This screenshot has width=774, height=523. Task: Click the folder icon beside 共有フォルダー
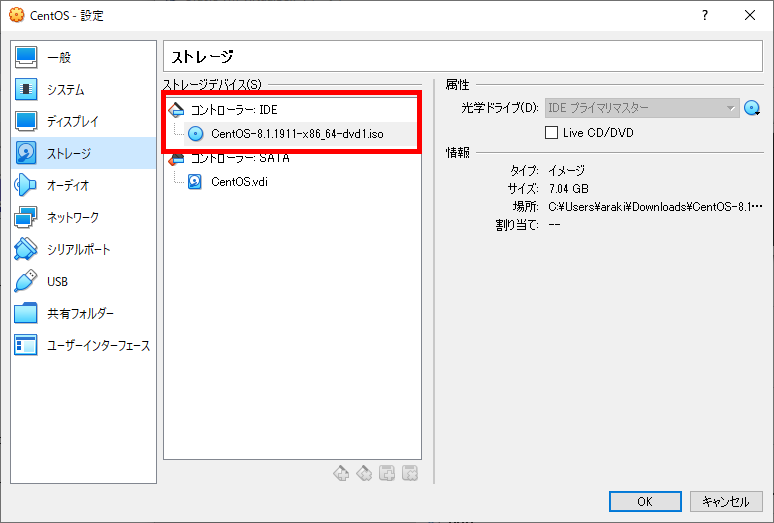point(26,313)
